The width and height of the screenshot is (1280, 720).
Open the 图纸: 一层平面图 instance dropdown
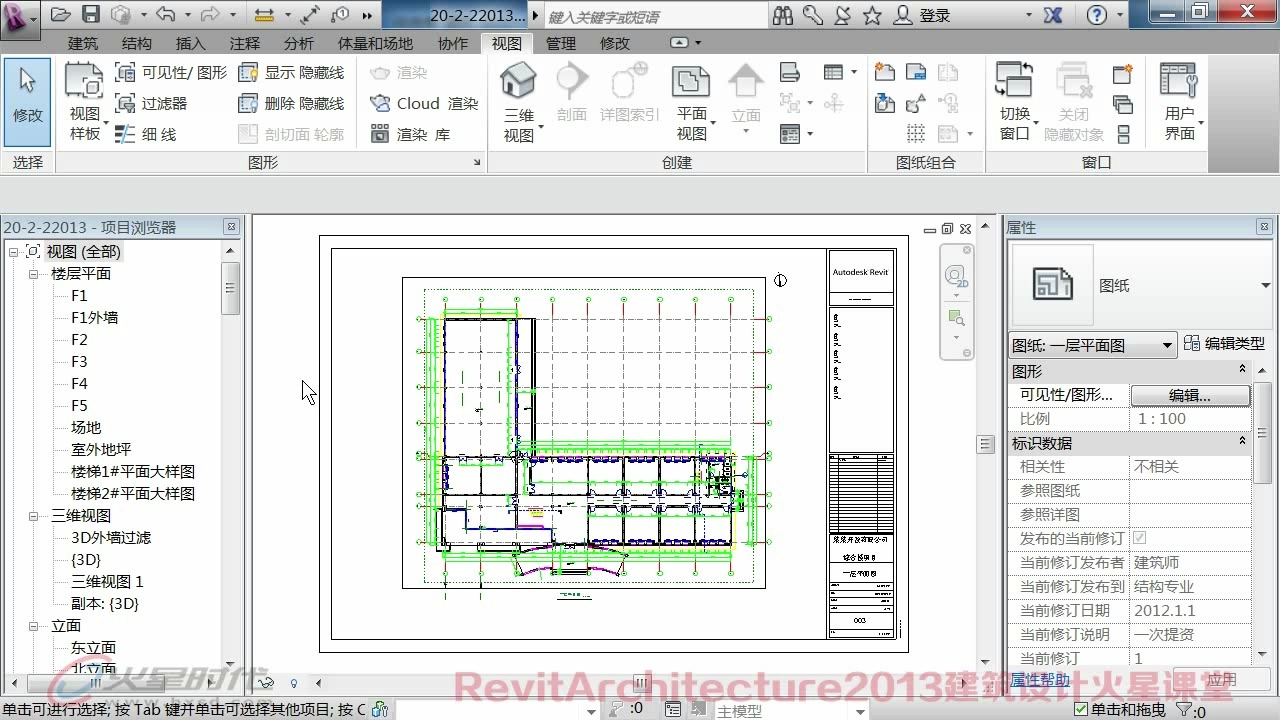1092,345
